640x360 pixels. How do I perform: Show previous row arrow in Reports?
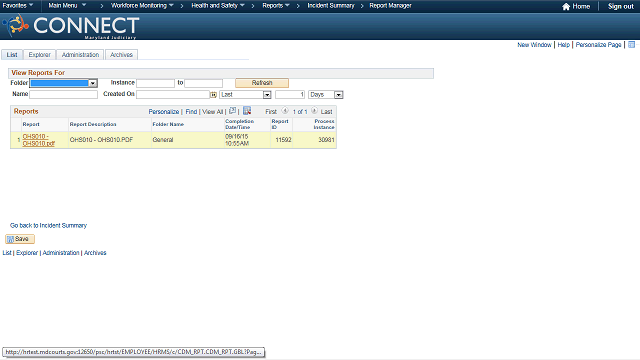click(285, 111)
